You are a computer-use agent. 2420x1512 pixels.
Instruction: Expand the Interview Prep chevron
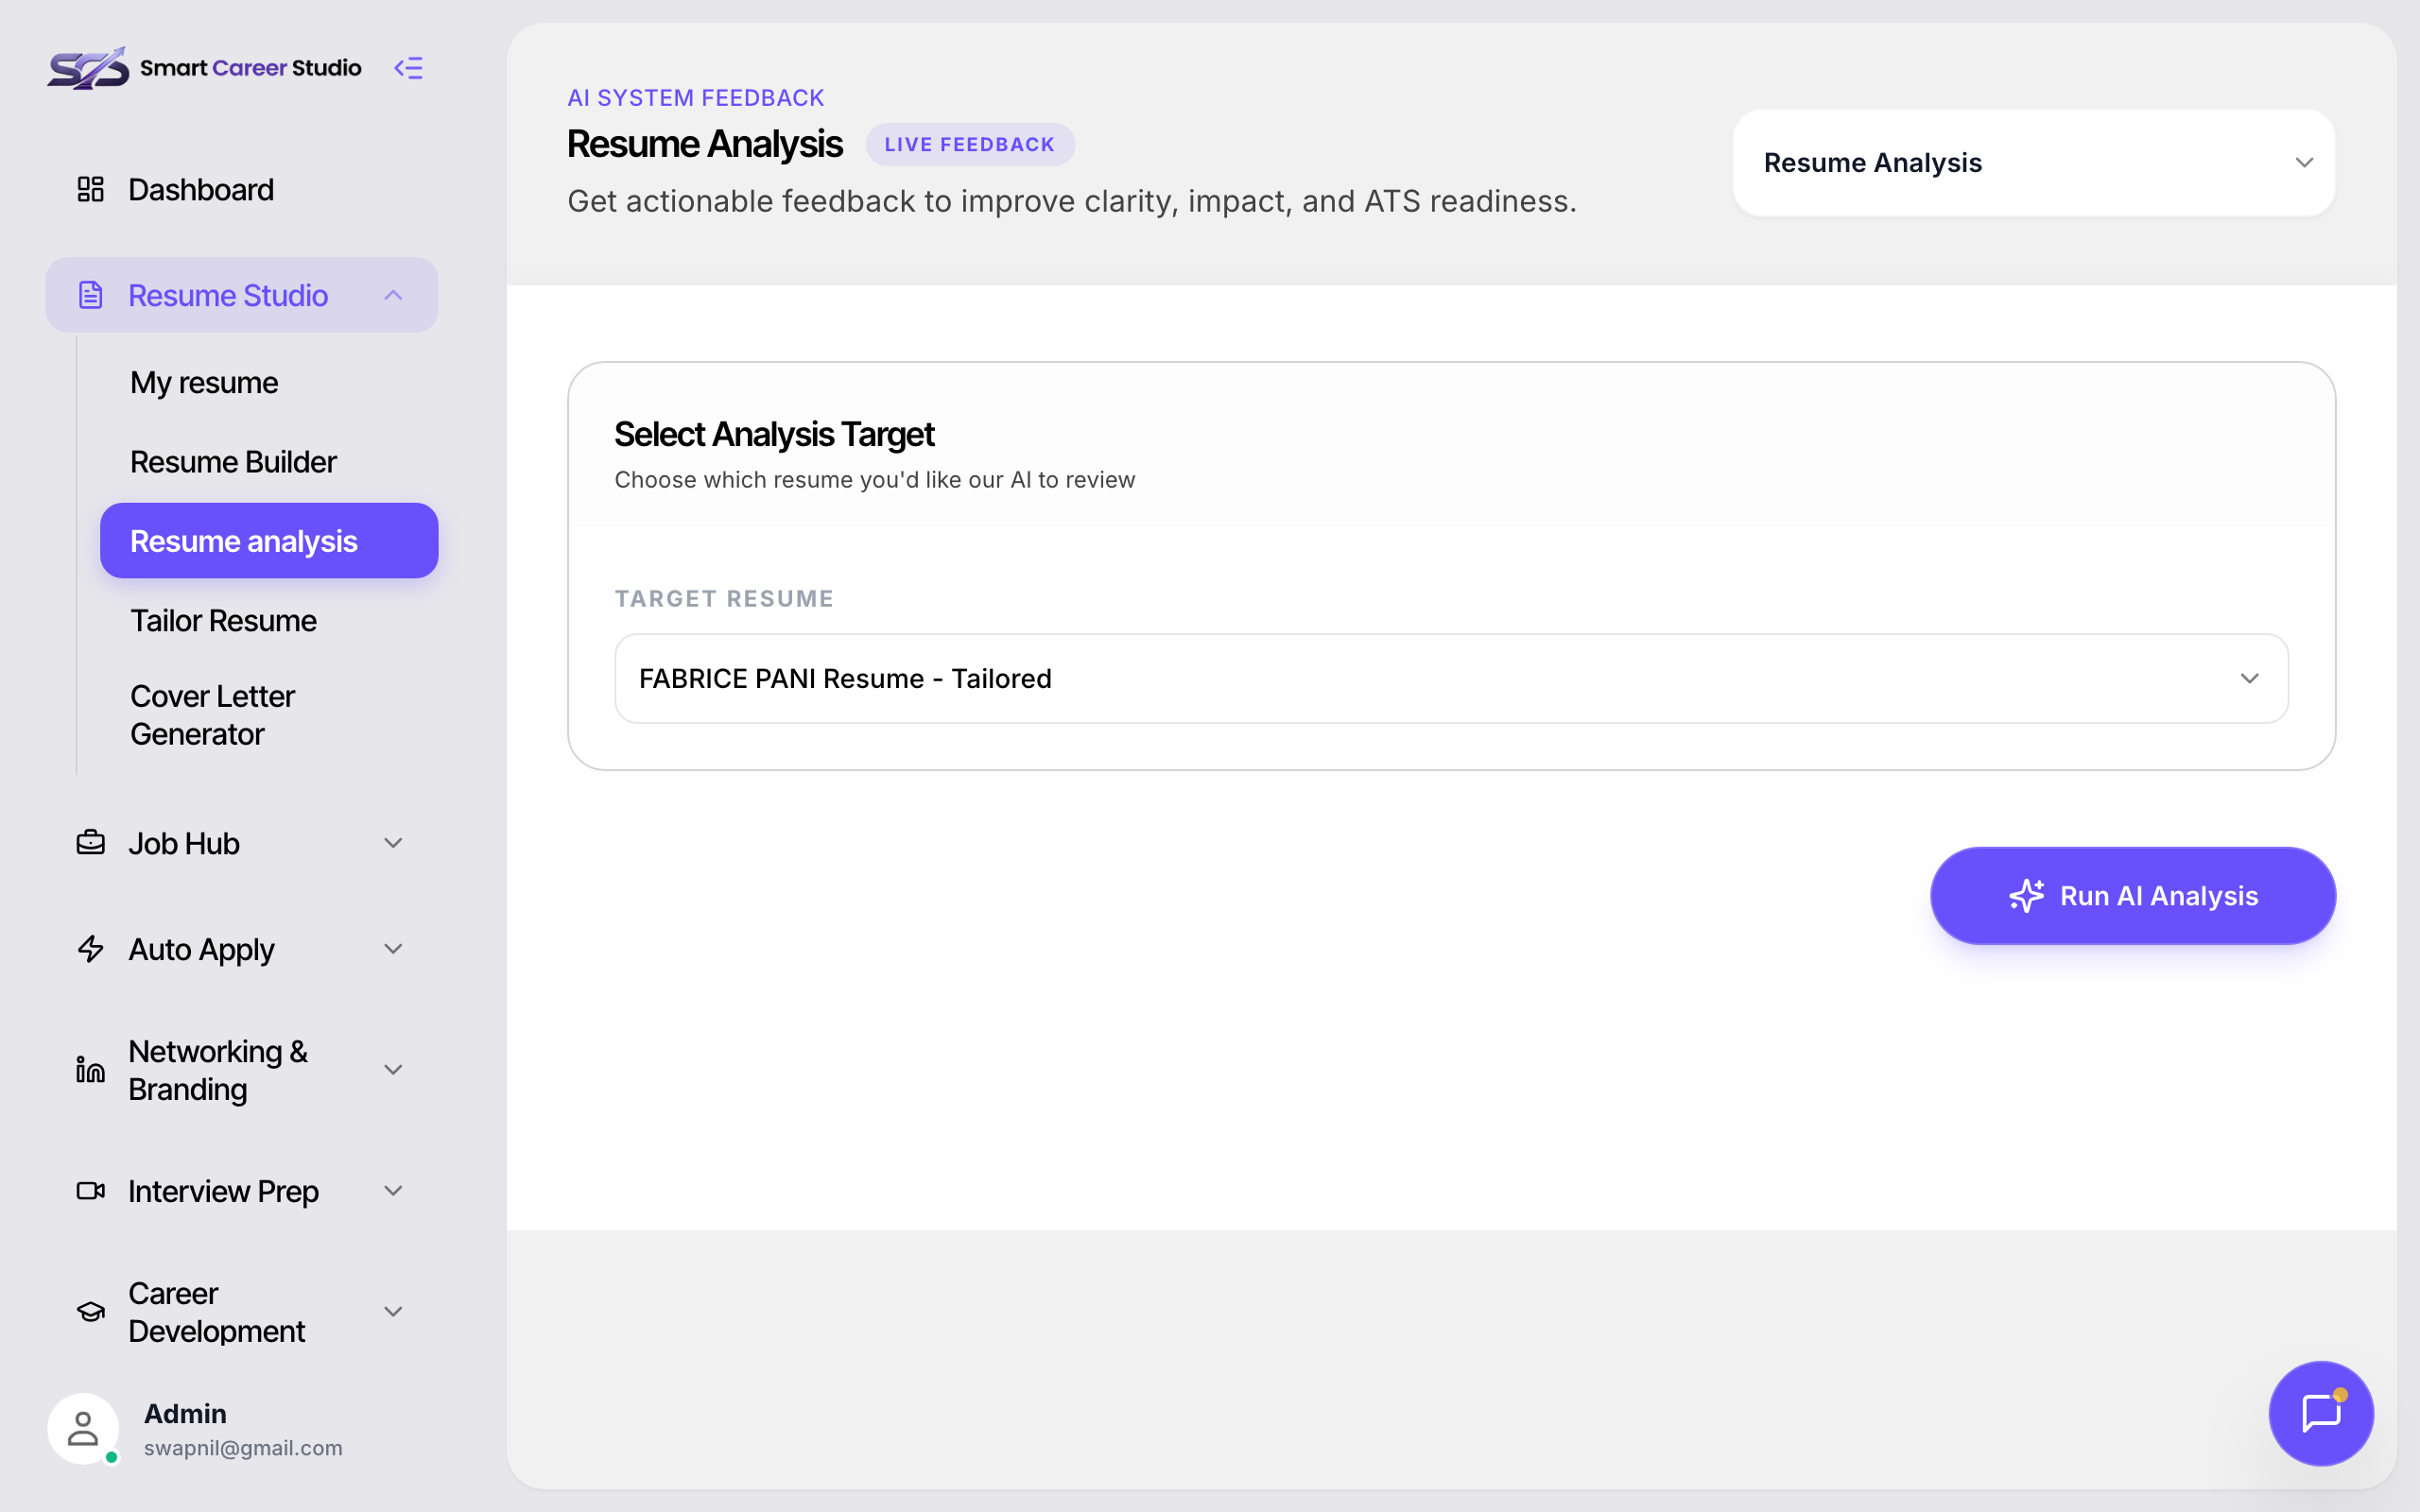click(x=393, y=1191)
